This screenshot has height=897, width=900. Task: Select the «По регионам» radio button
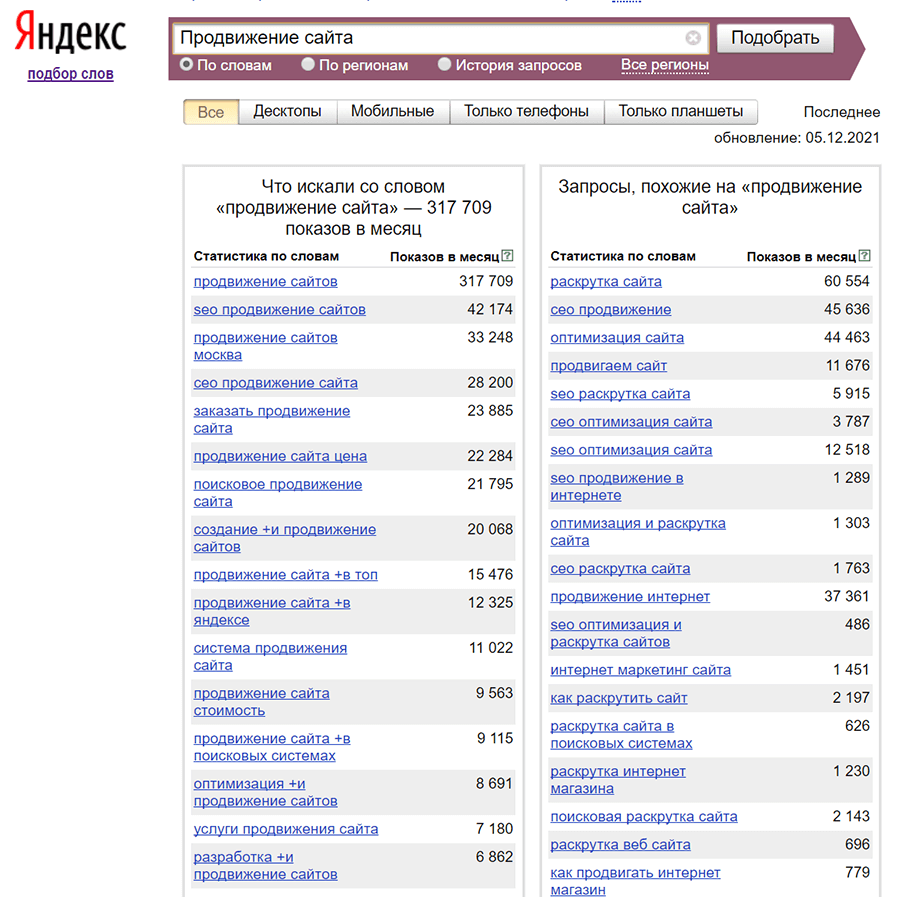308,64
